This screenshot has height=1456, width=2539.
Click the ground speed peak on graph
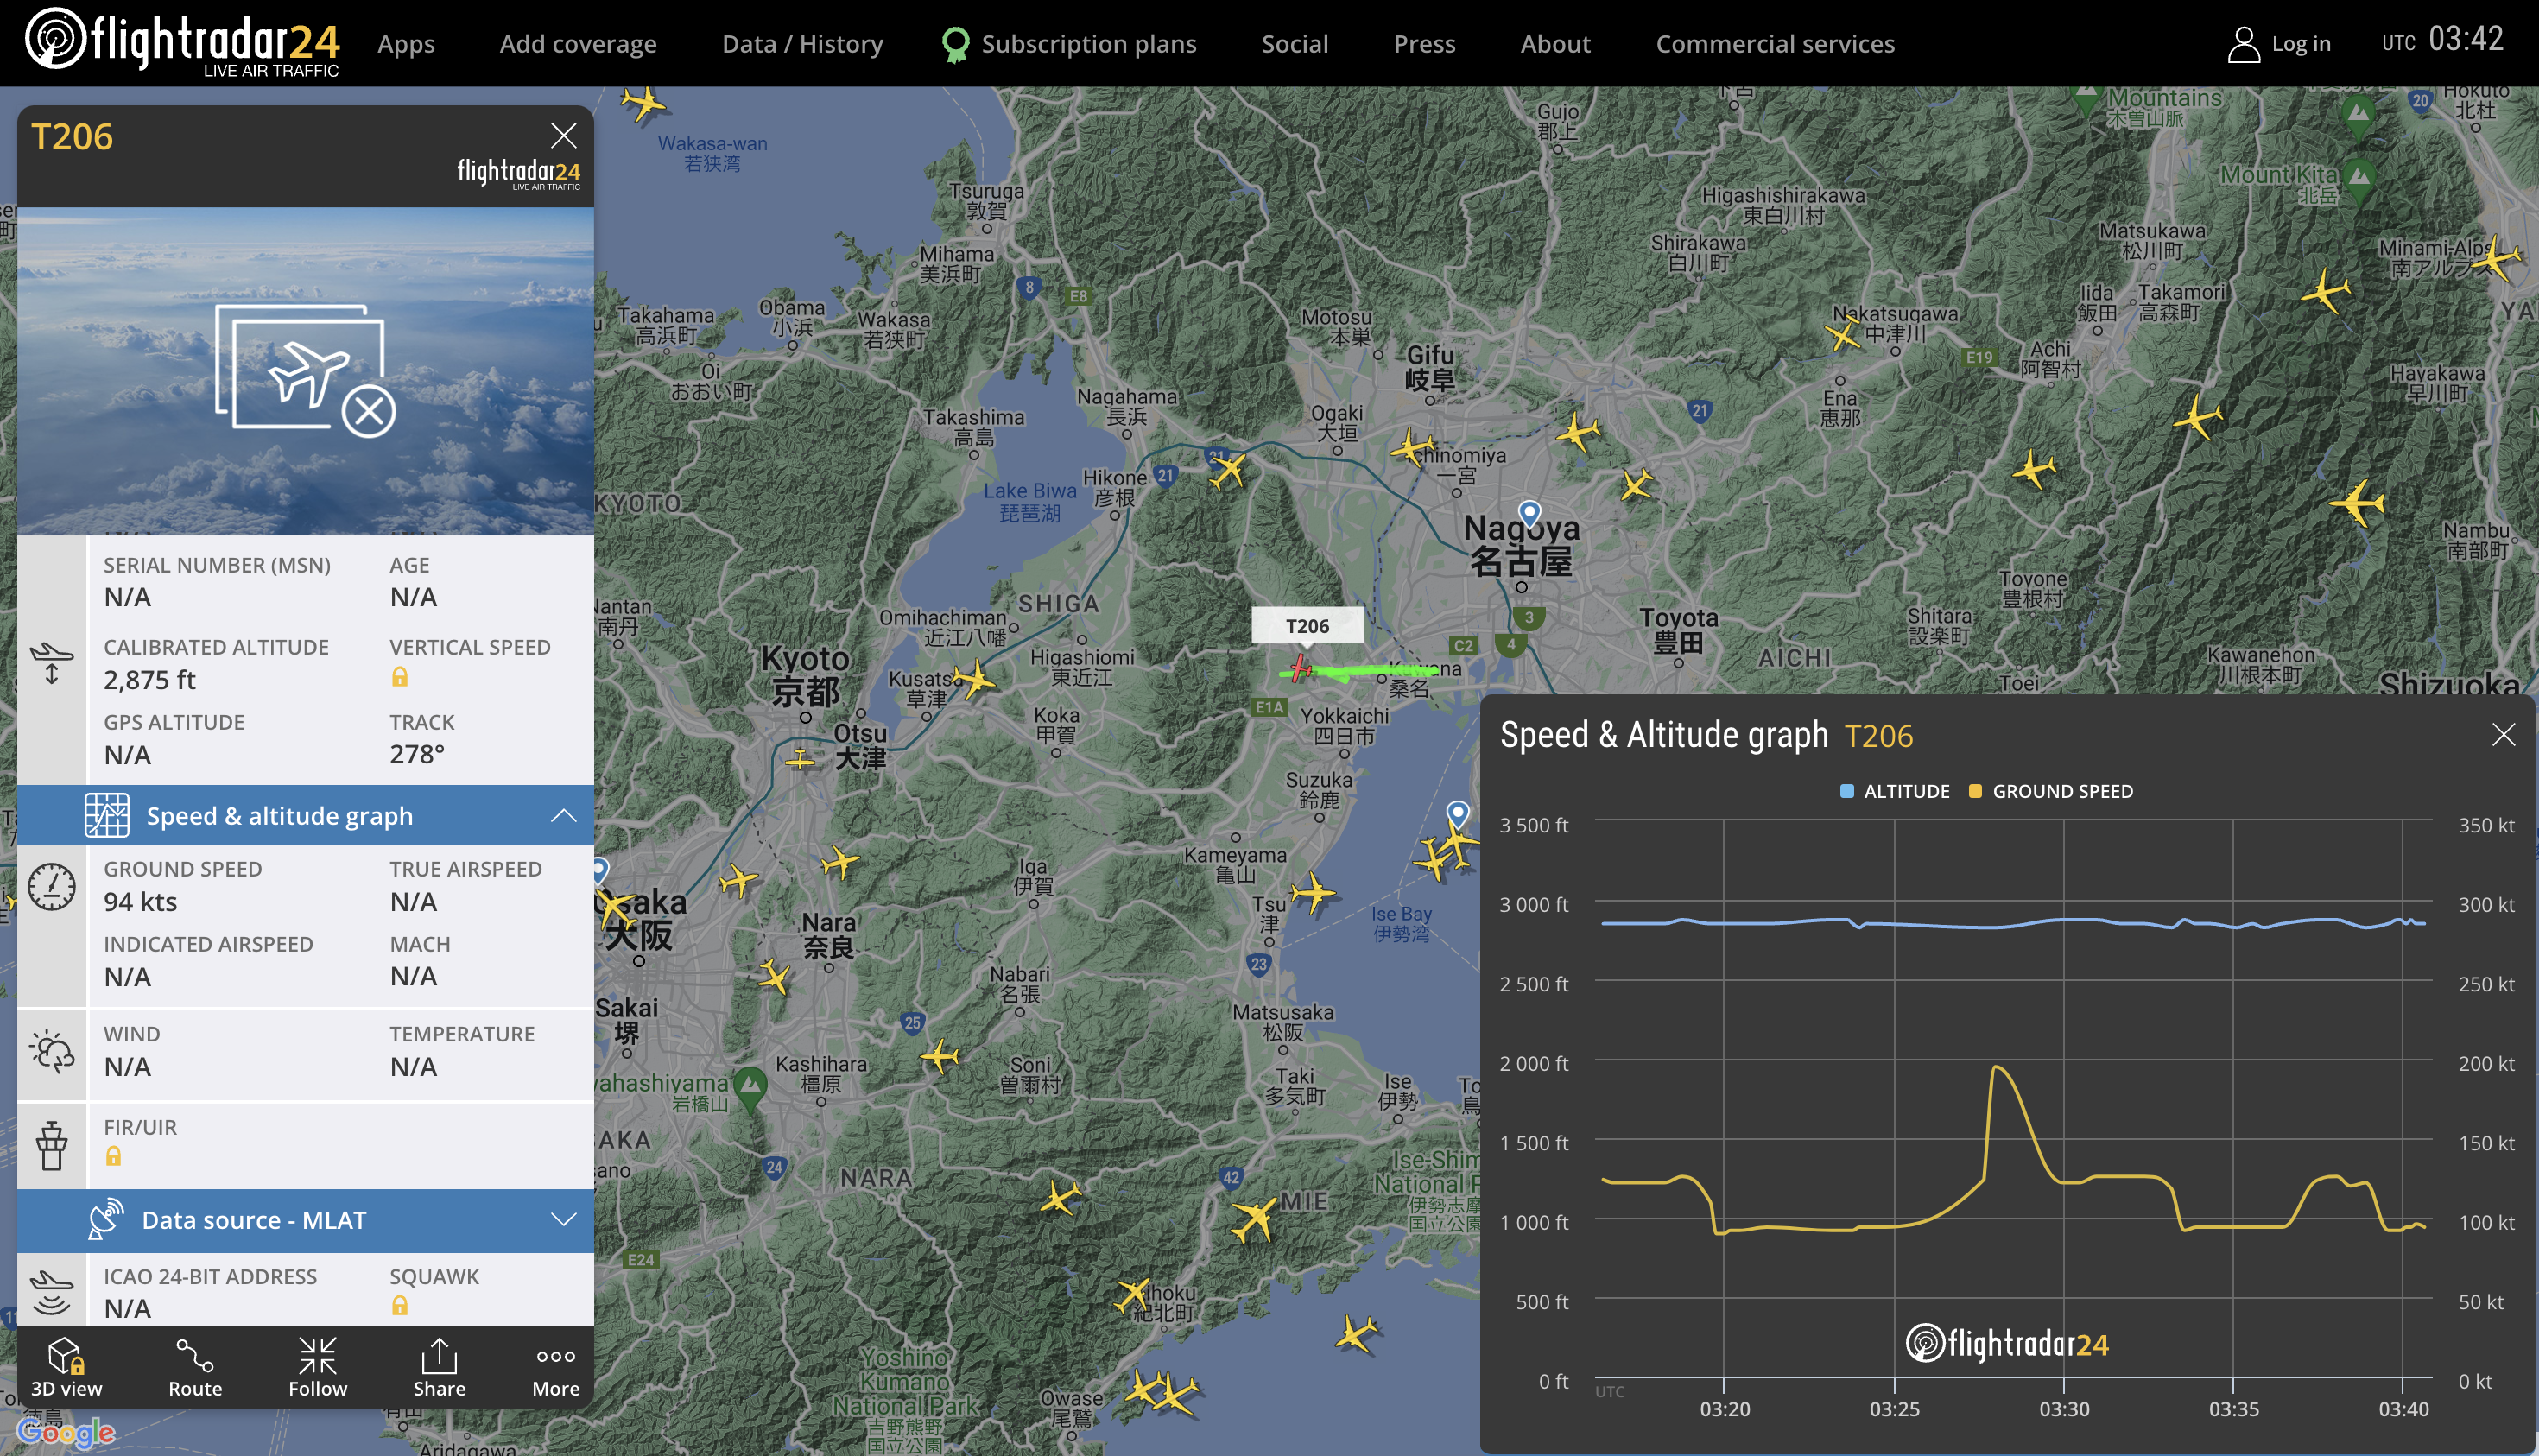[x=1996, y=1068]
